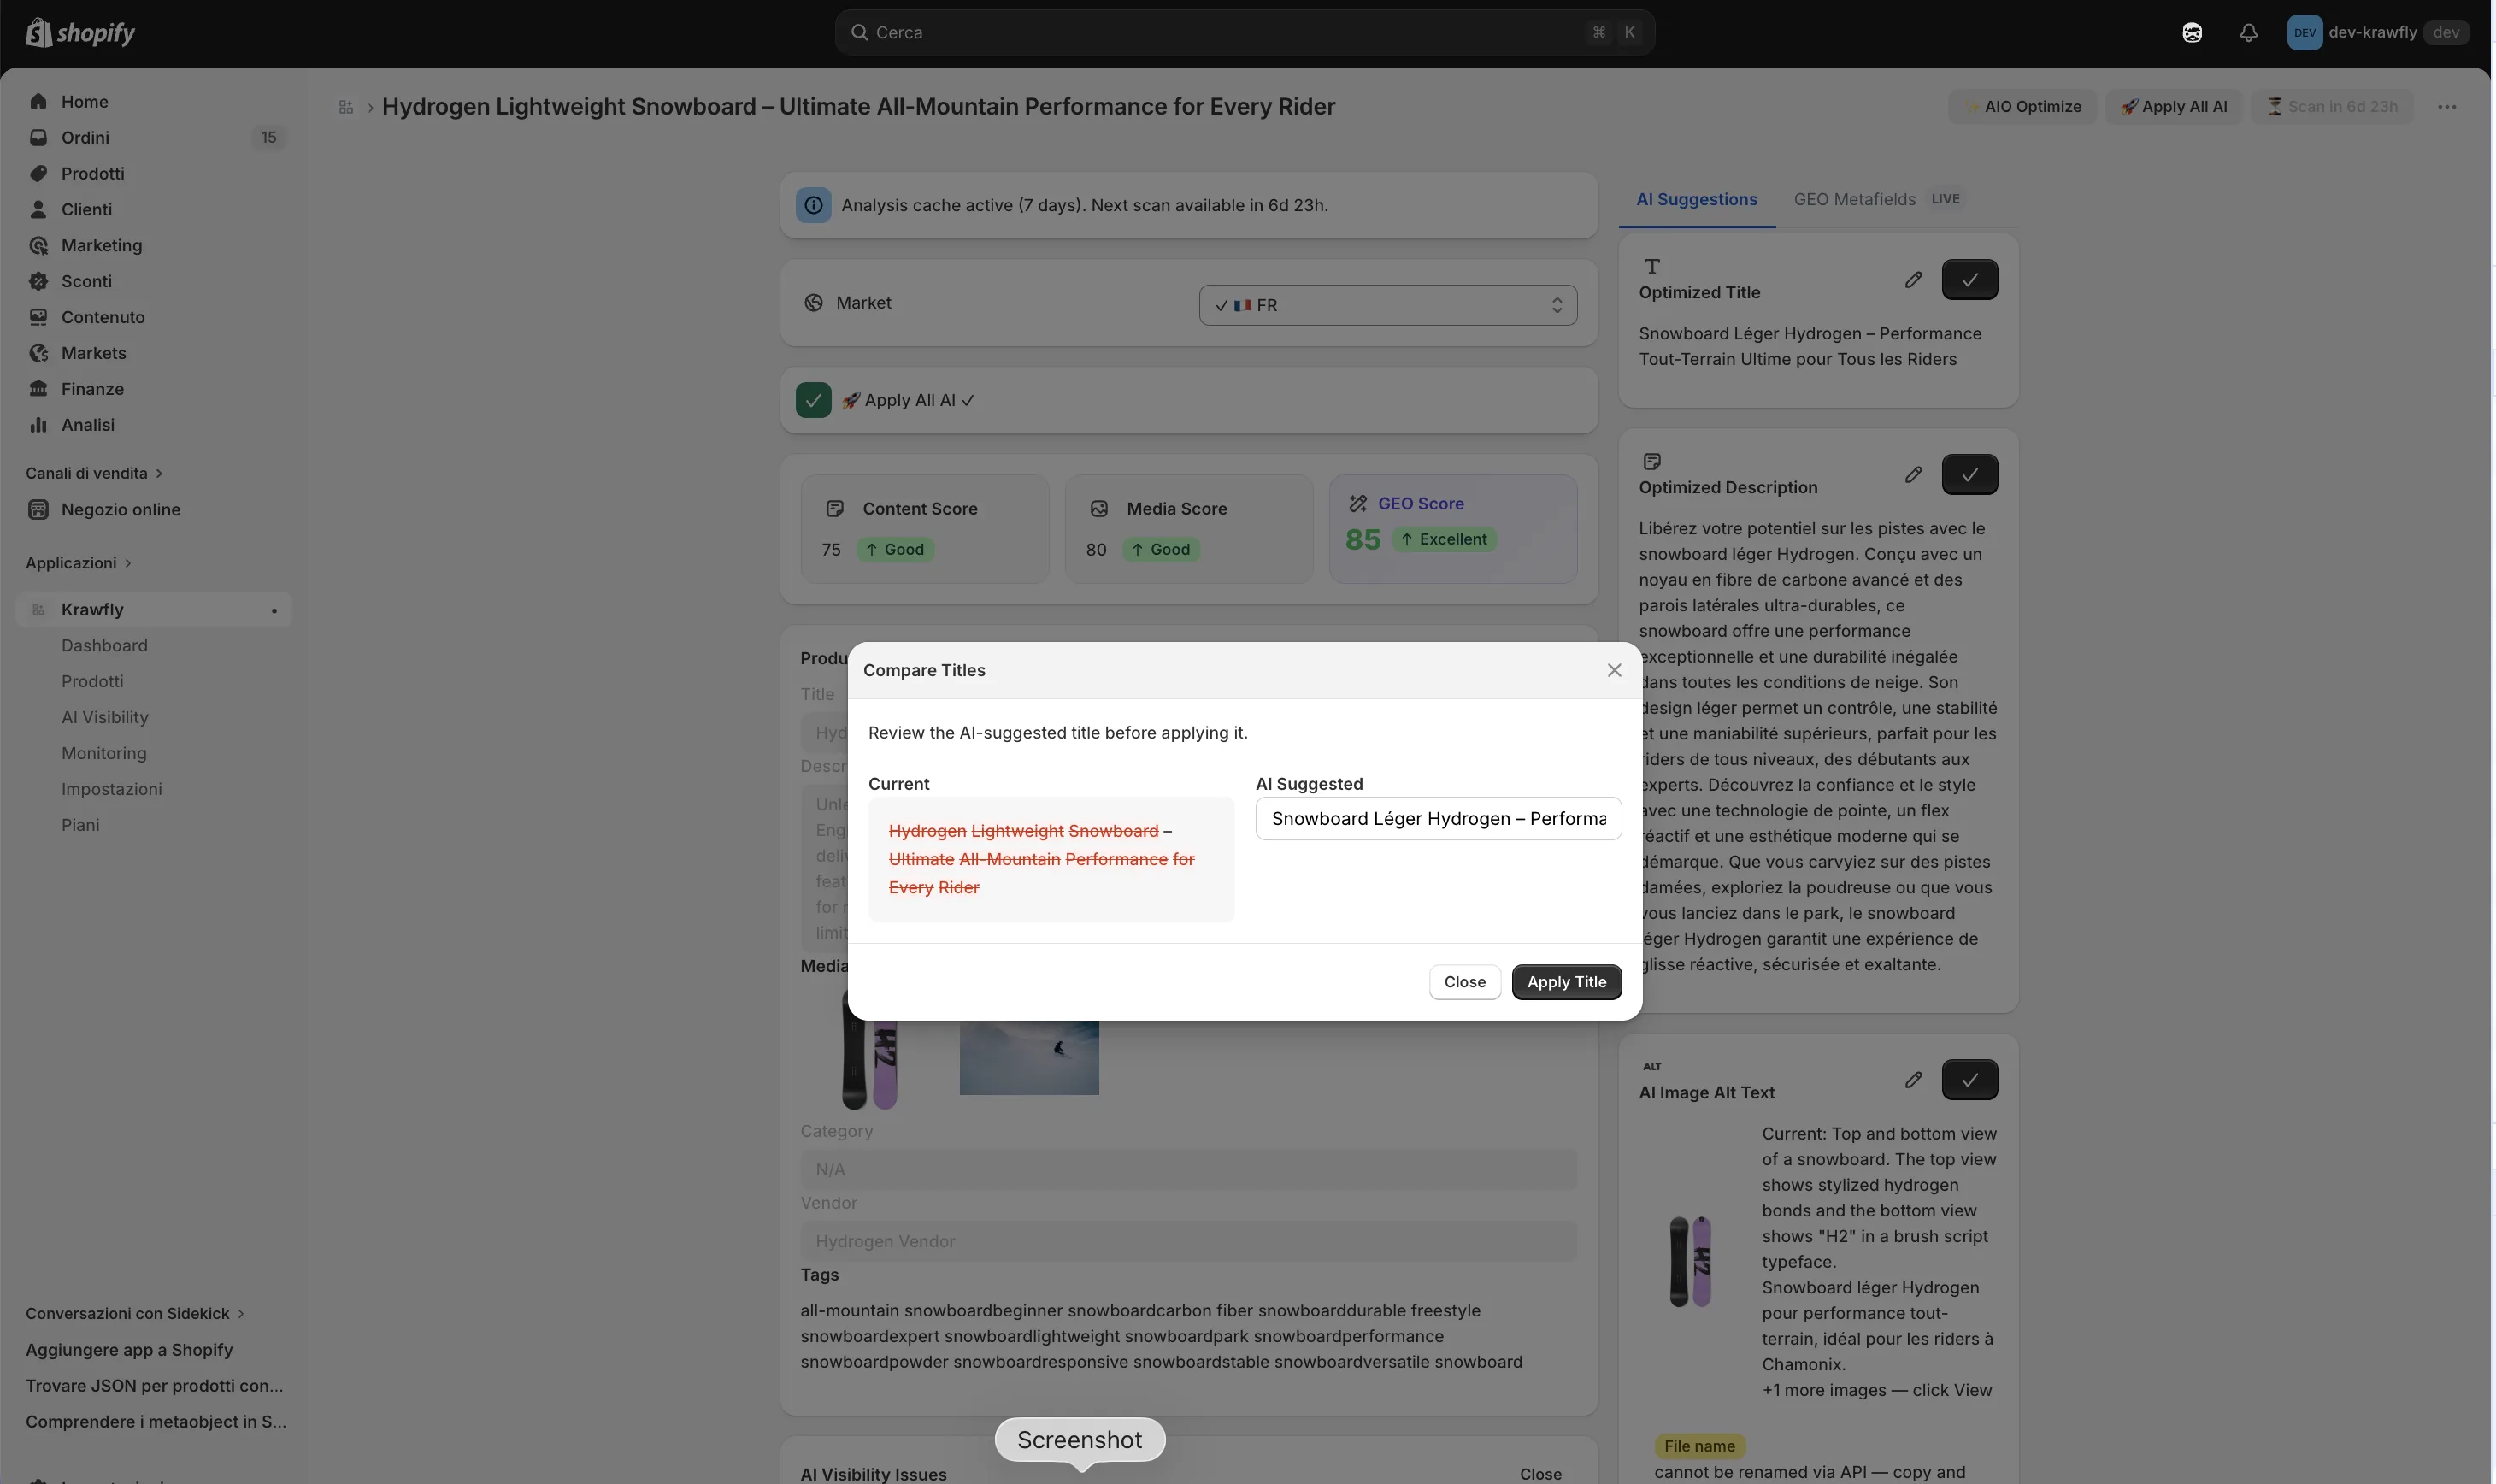Screen dimensions: 2496x1484
Task: Click the Analisi chart icon
Action: [x=38, y=425]
